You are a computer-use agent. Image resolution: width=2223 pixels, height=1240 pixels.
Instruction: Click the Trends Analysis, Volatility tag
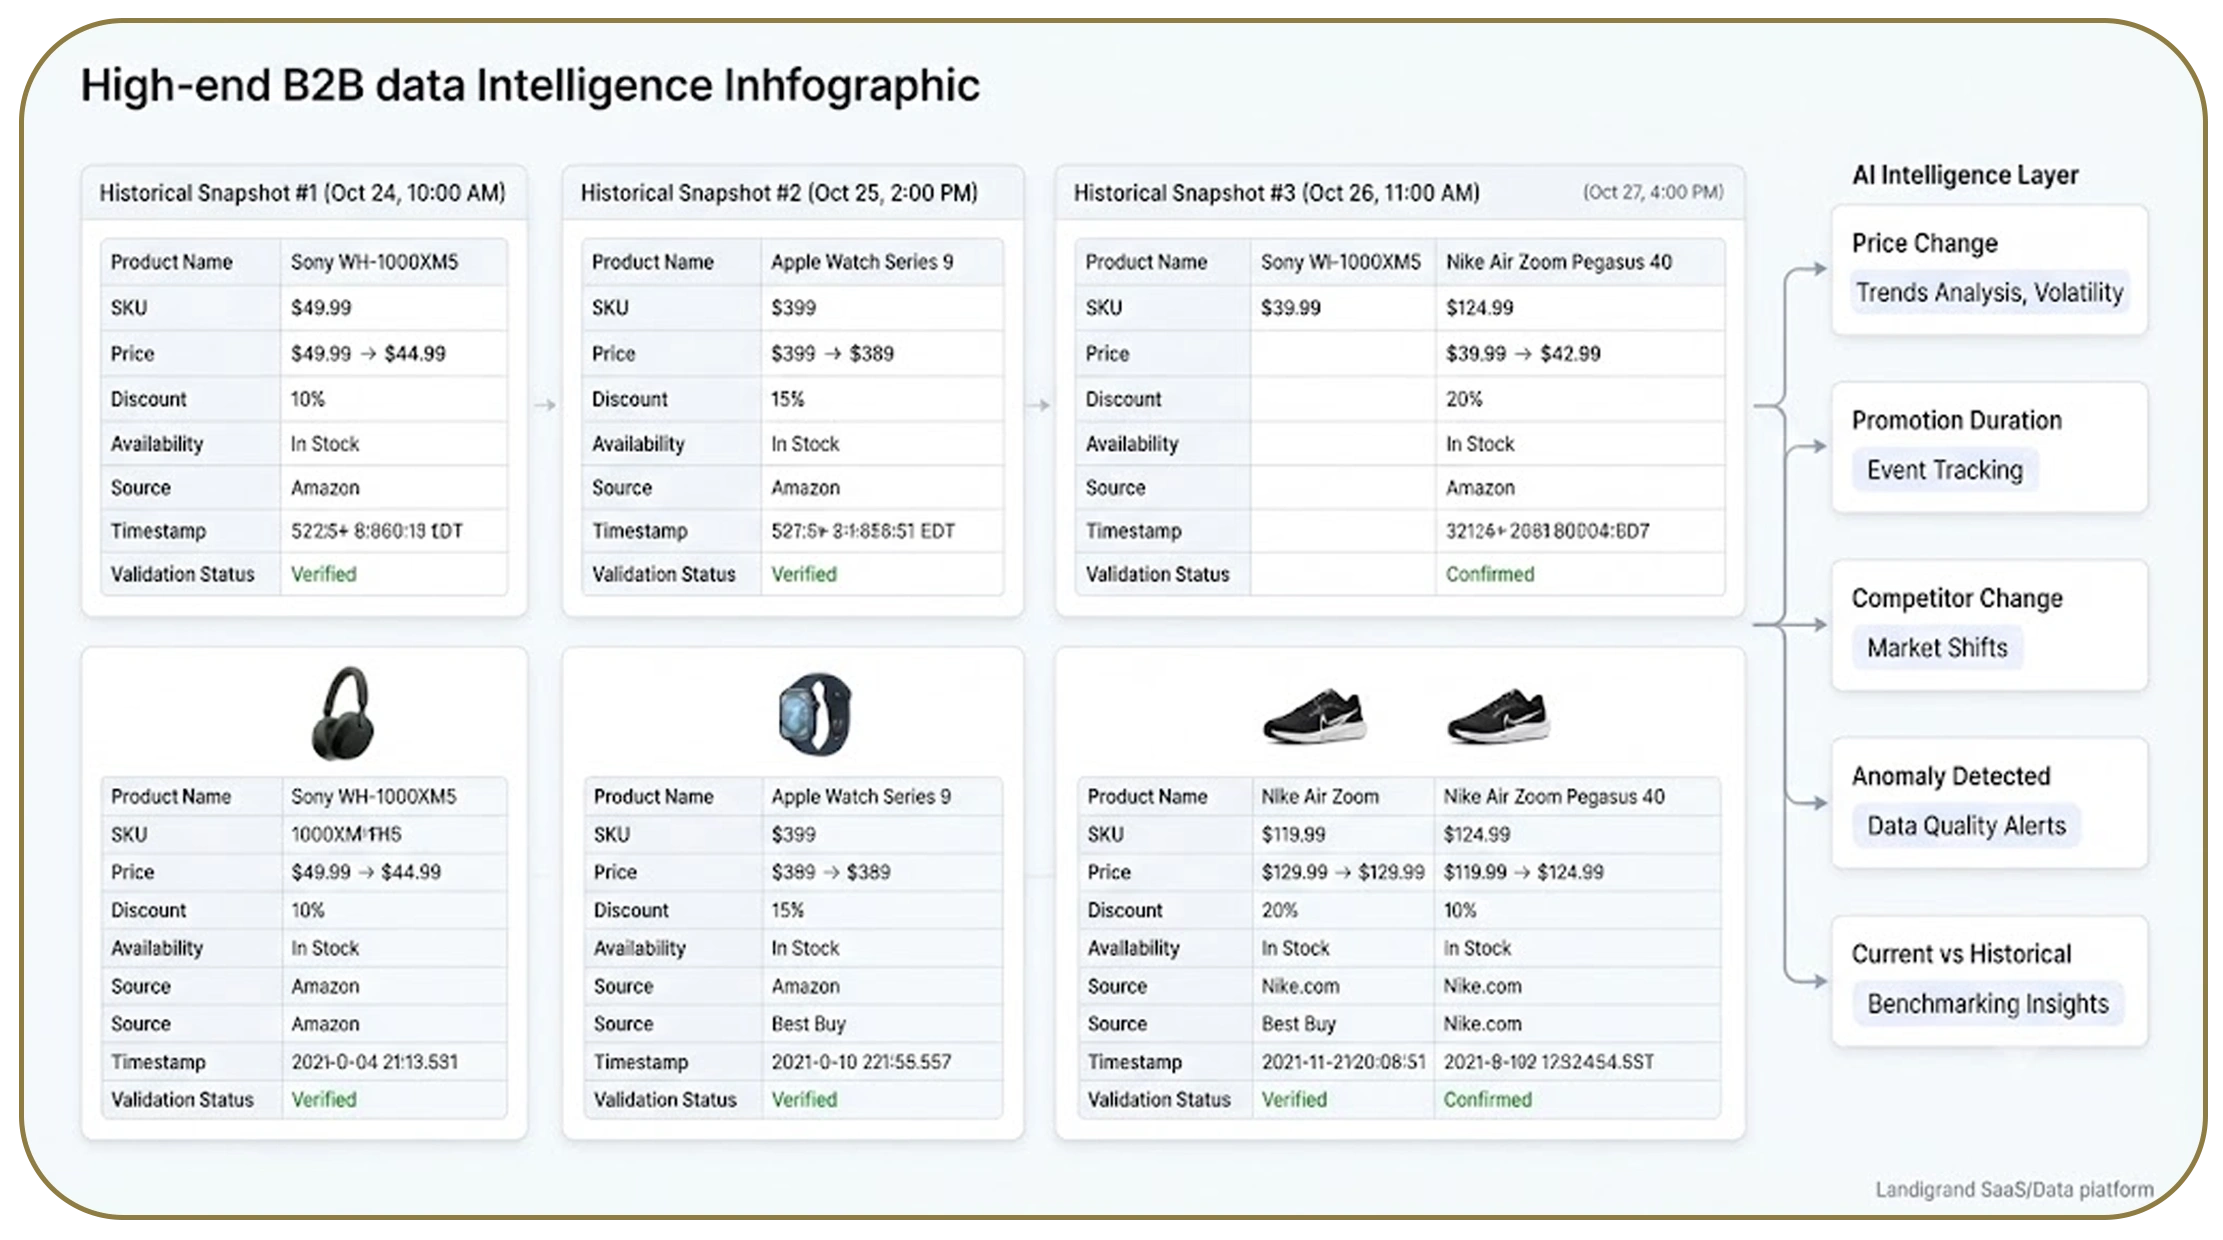tap(1989, 293)
